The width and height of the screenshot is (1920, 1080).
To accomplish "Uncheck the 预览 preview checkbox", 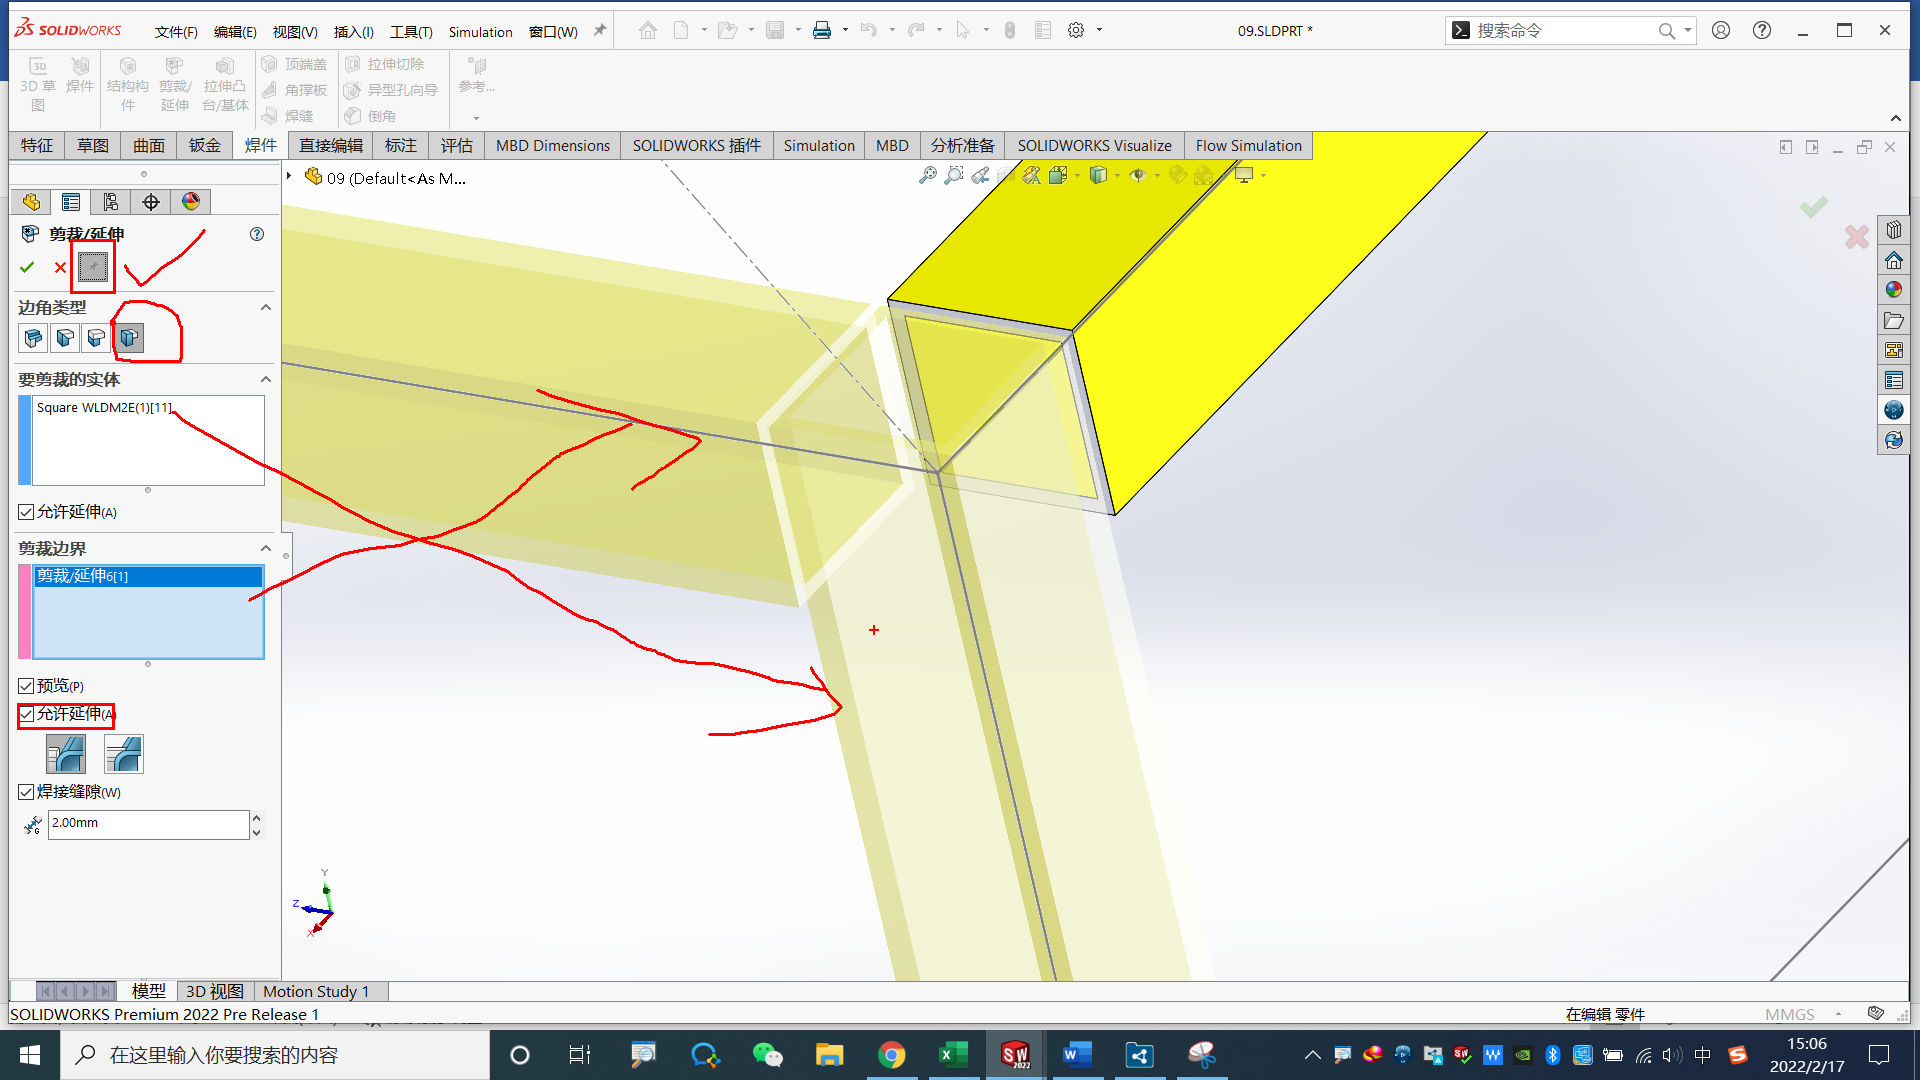I will pyautogui.click(x=27, y=686).
